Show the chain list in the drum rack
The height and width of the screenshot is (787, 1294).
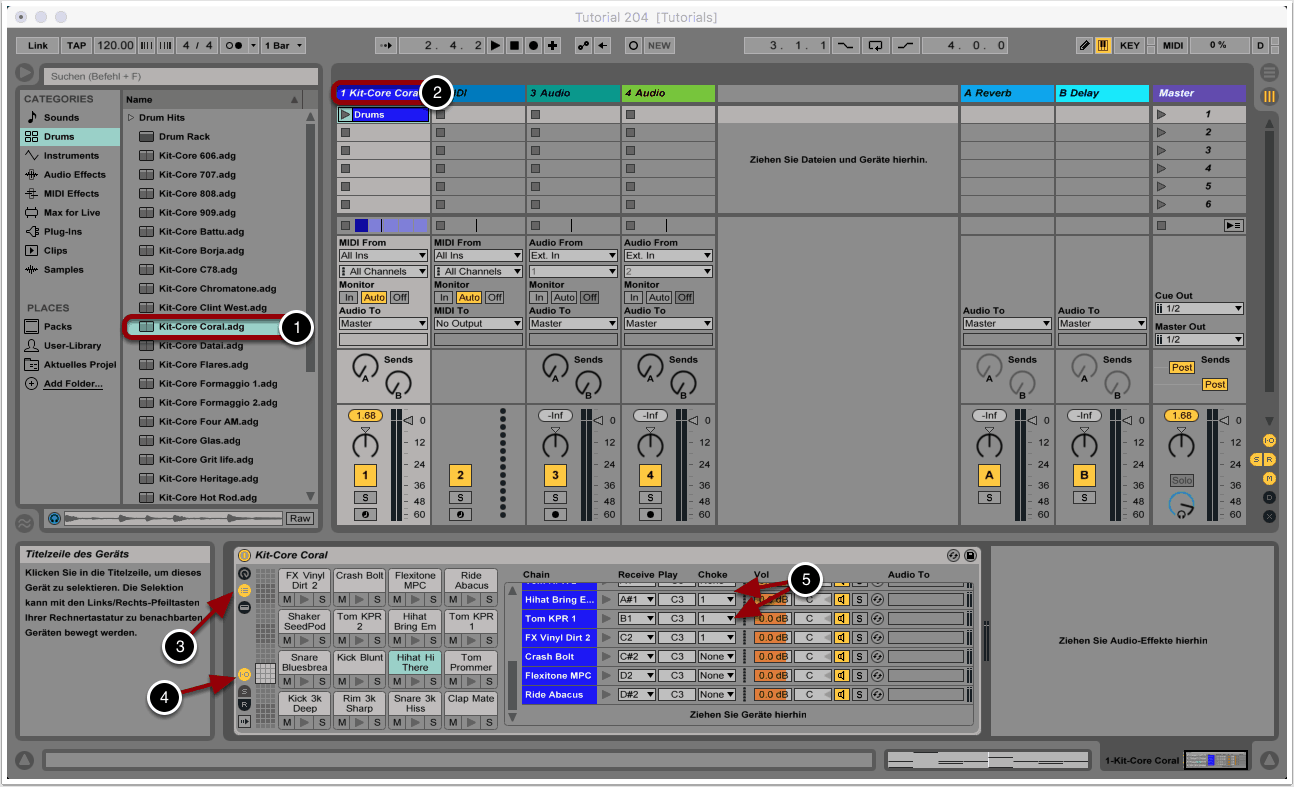pyautogui.click(x=244, y=591)
